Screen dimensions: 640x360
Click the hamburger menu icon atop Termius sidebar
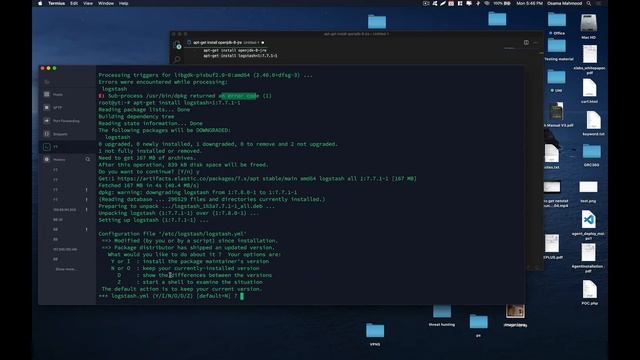coord(47,82)
